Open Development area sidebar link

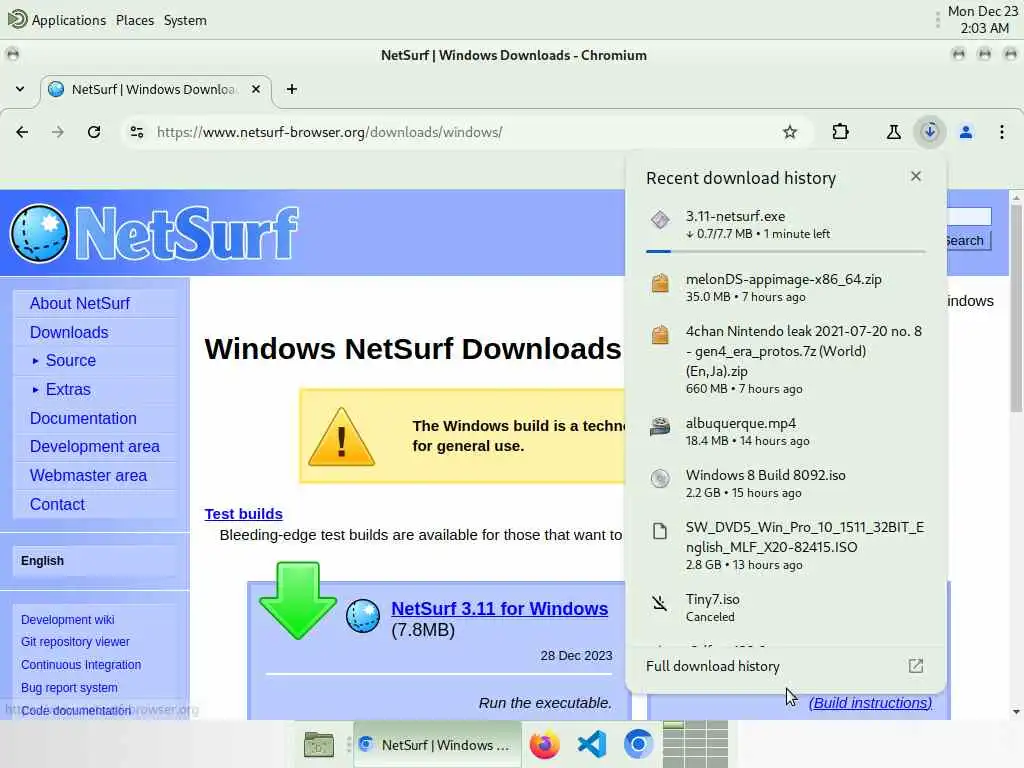click(x=95, y=447)
